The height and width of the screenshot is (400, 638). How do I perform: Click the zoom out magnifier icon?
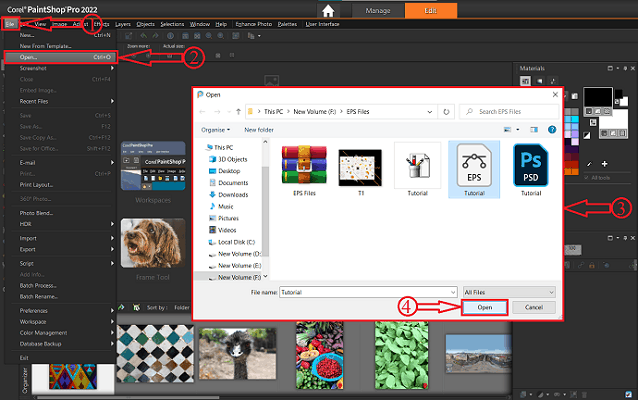(x=209, y=36)
